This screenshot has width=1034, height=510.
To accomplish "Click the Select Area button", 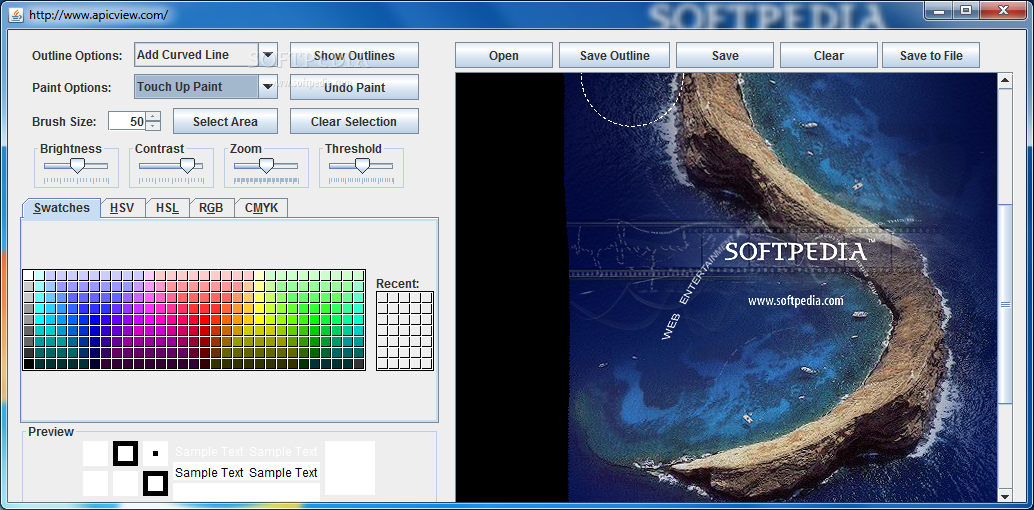I will (225, 121).
